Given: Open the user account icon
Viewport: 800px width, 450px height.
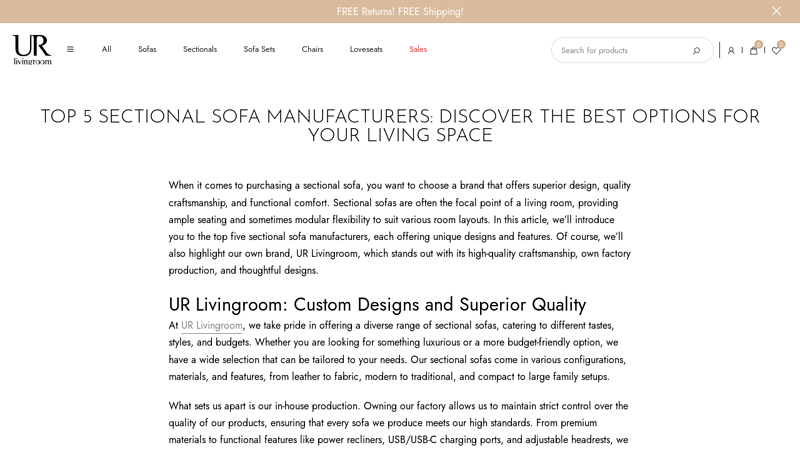Looking at the screenshot, I should pyautogui.click(x=731, y=51).
